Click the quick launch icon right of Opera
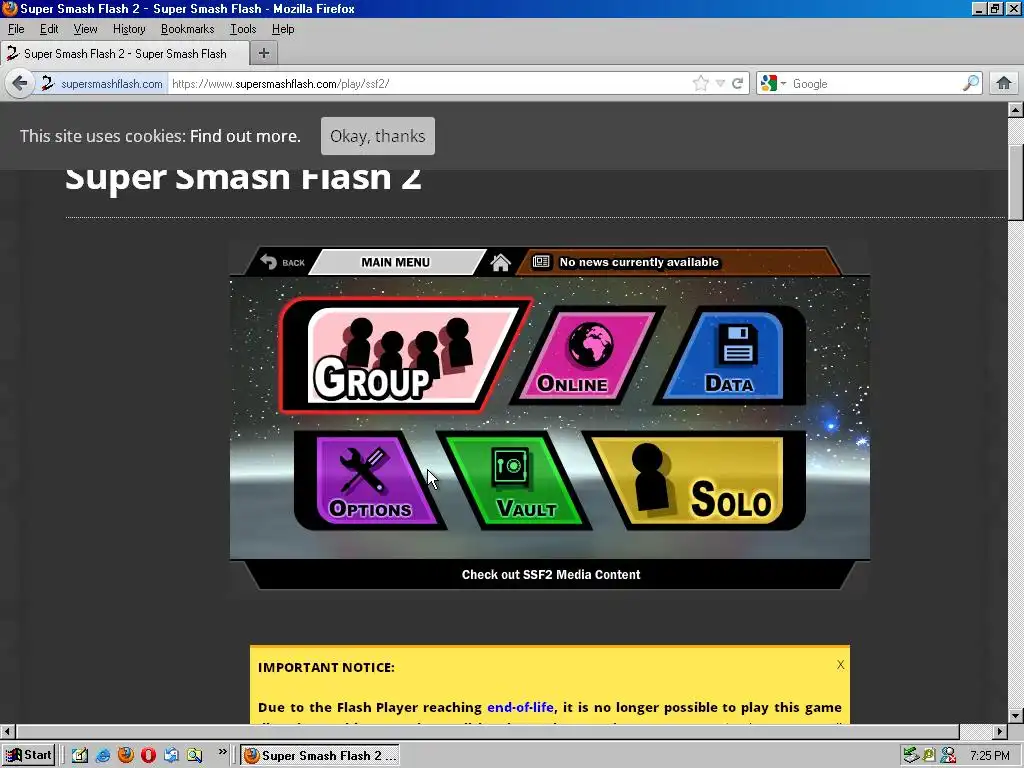 point(171,756)
